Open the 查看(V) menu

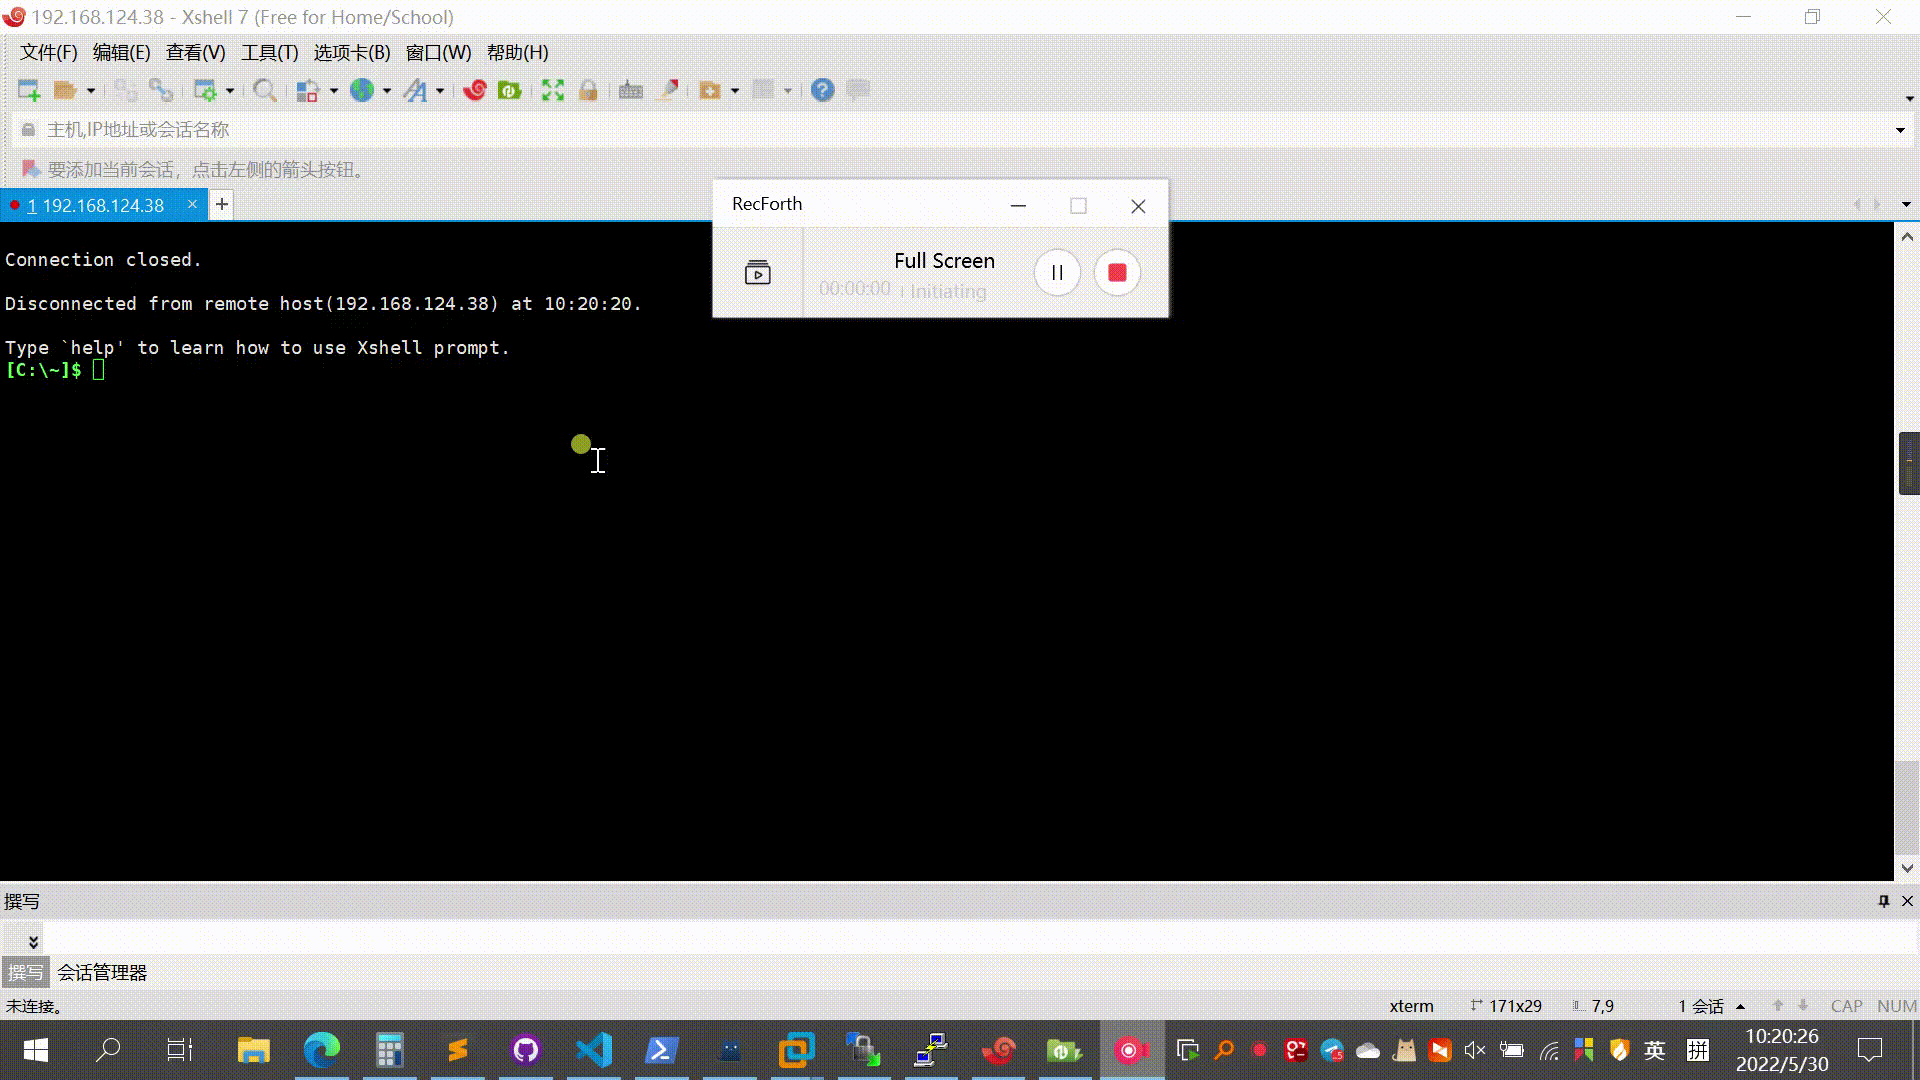[195, 53]
